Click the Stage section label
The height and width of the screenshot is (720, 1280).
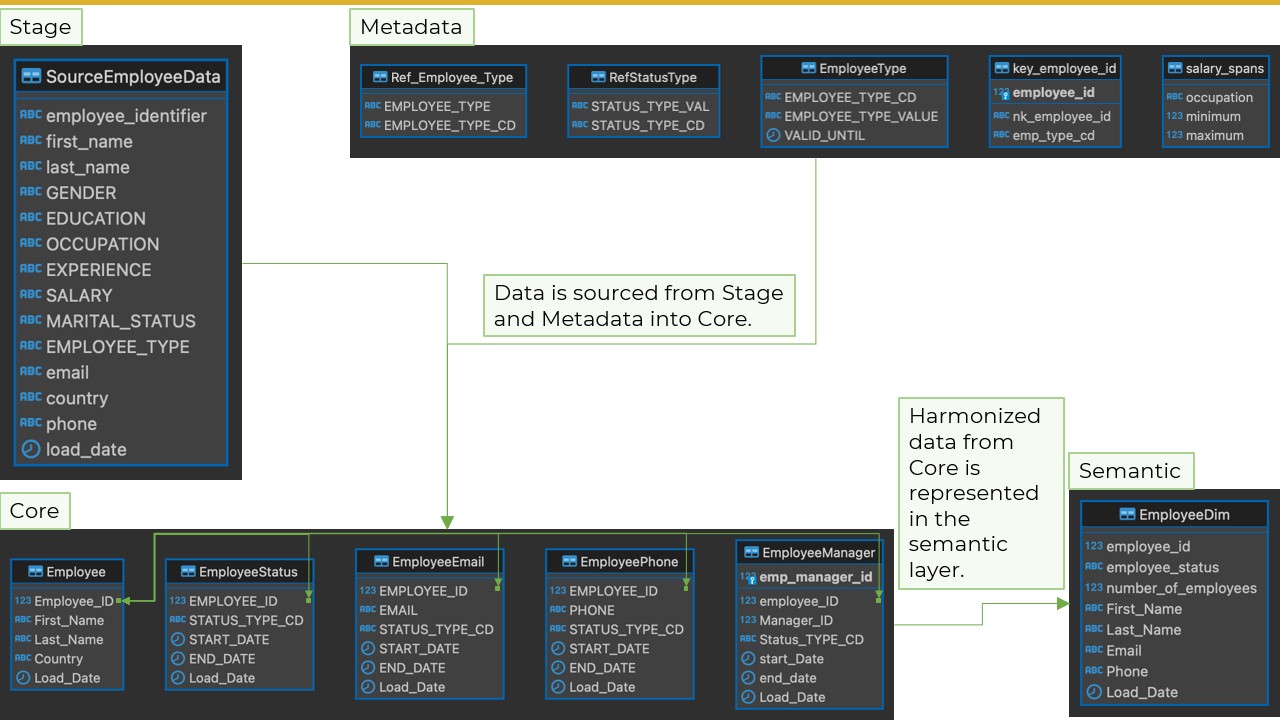coord(41,27)
